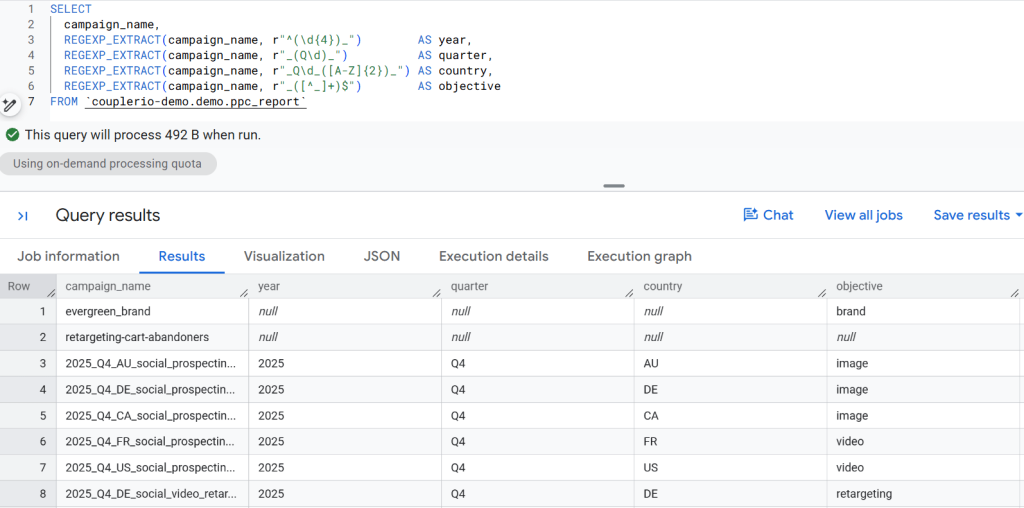Click the country column resize handle

(x=822, y=293)
